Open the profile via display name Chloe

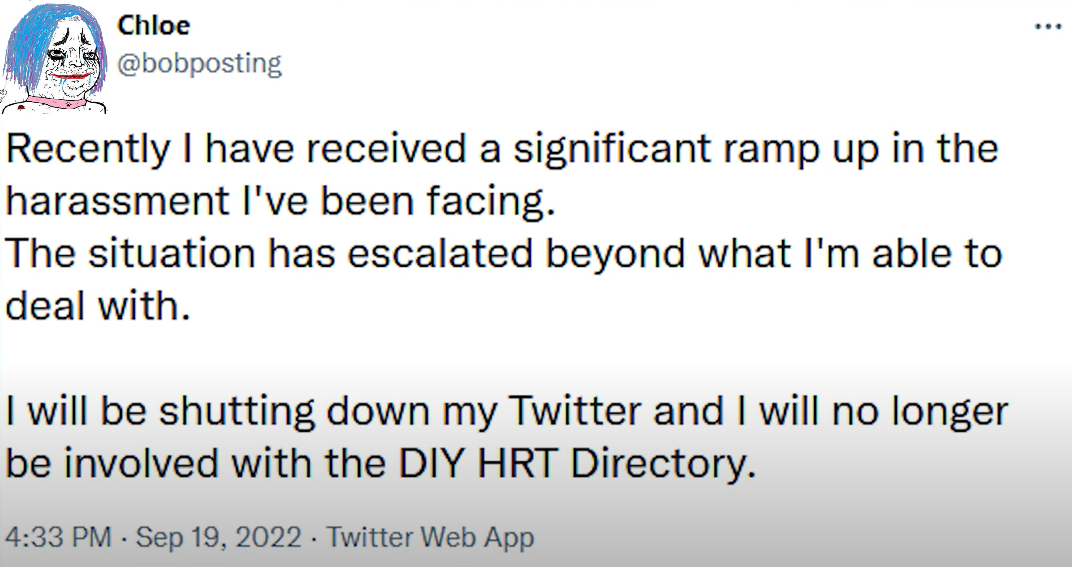(153, 25)
